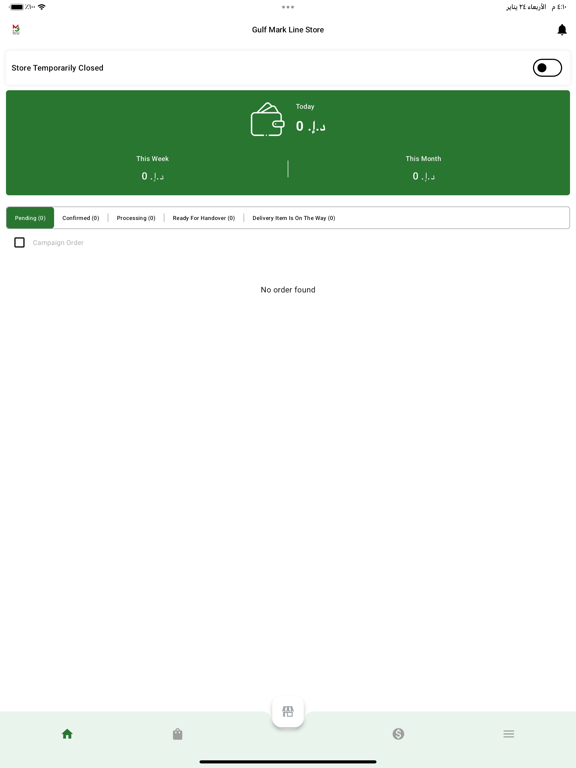Viewport: 576px width, 768px height.
Task: Tap the battery indicator in the status bar
Action: point(16,7)
